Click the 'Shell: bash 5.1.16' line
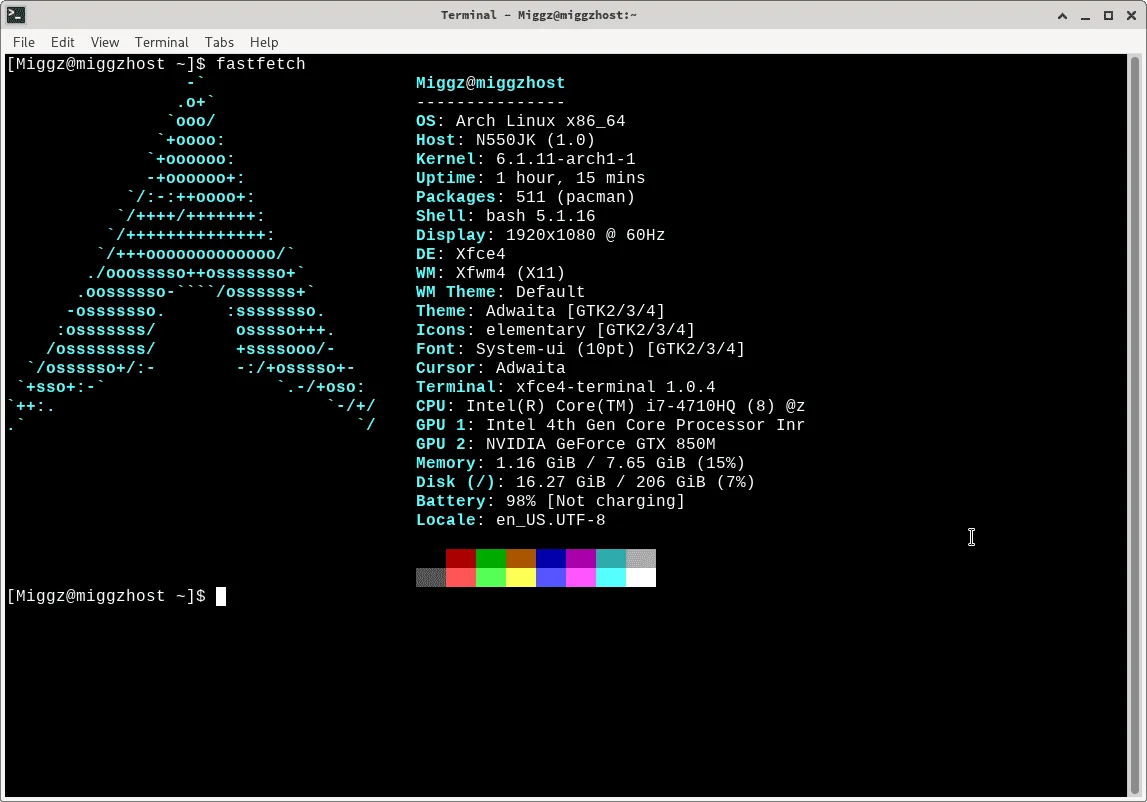Image resolution: width=1147 pixels, height=802 pixels. 505,216
